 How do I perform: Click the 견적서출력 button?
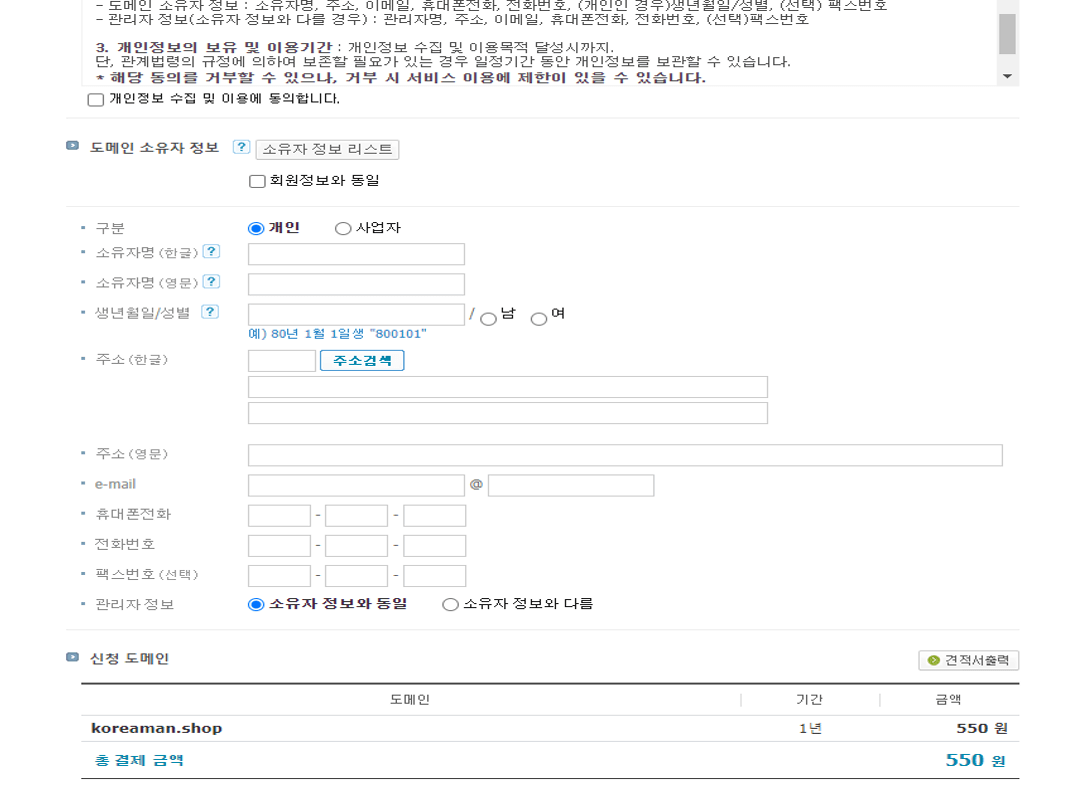(969, 660)
